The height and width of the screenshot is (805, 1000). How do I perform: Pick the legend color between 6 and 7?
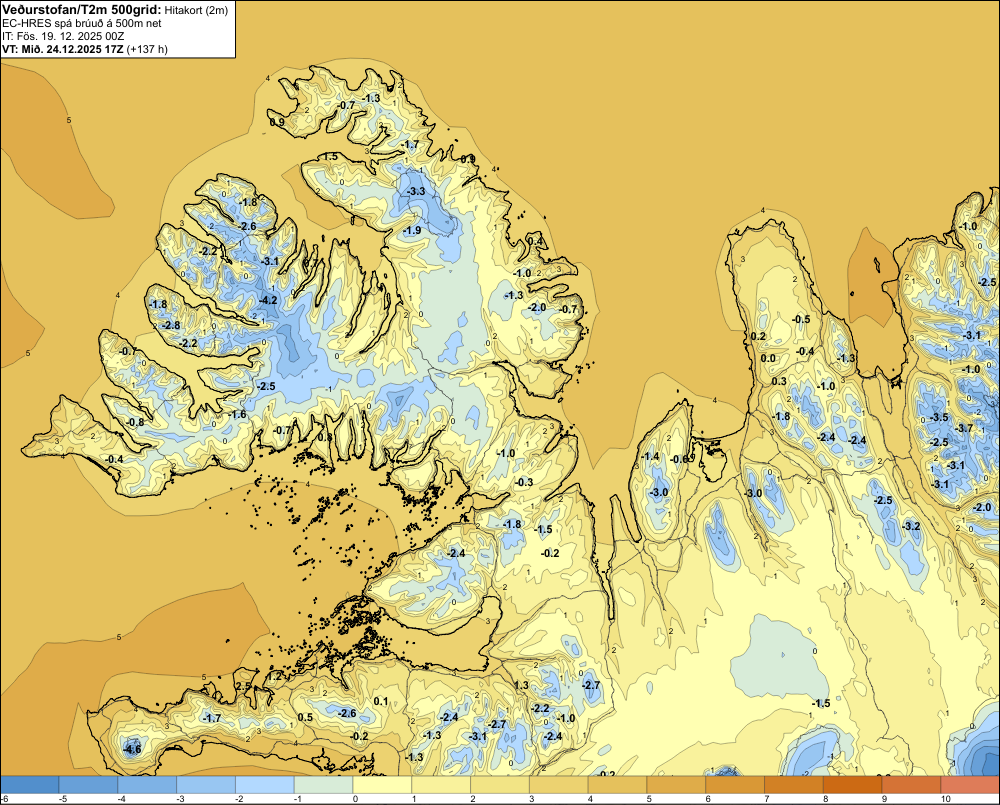pos(735,784)
